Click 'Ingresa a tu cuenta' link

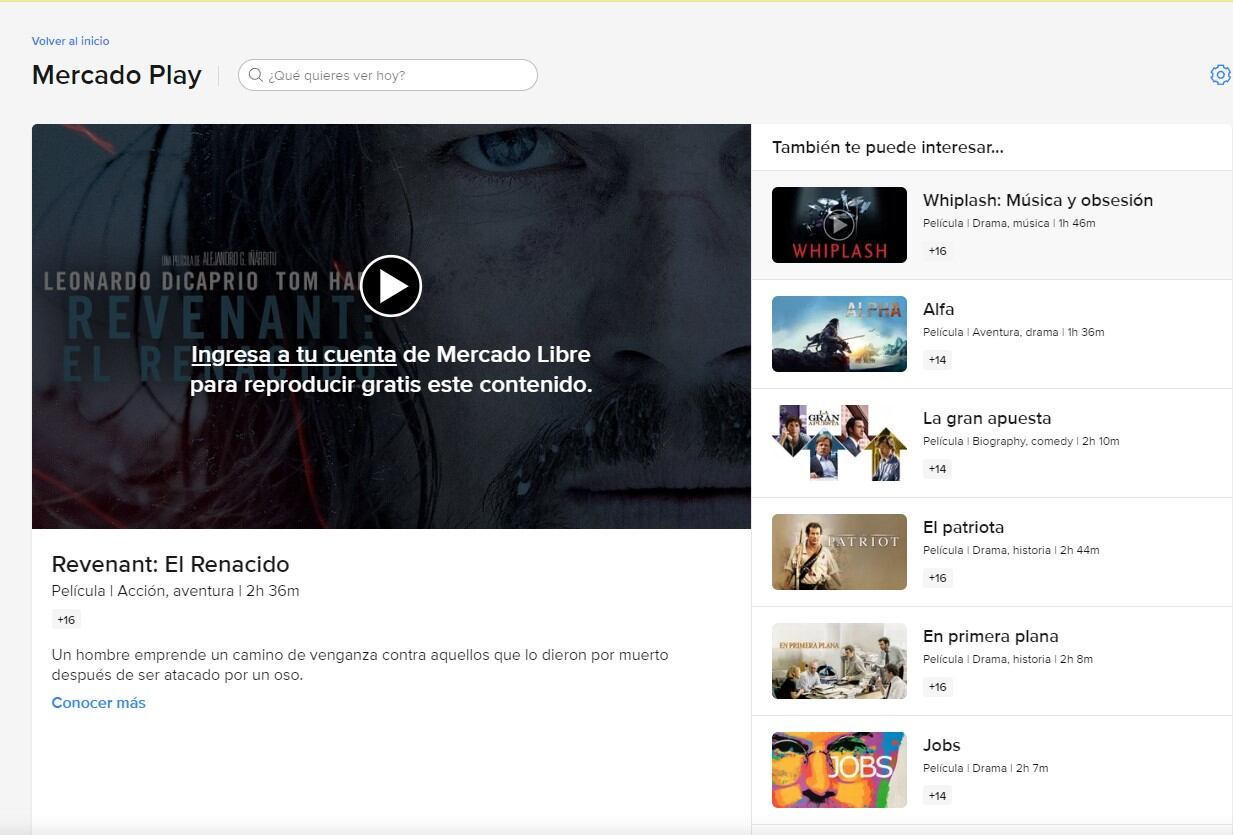(x=293, y=355)
